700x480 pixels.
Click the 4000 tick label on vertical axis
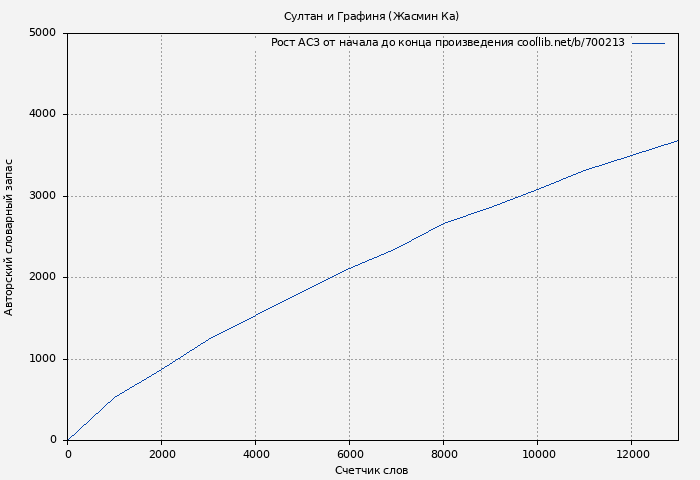pyautogui.click(x=42, y=115)
